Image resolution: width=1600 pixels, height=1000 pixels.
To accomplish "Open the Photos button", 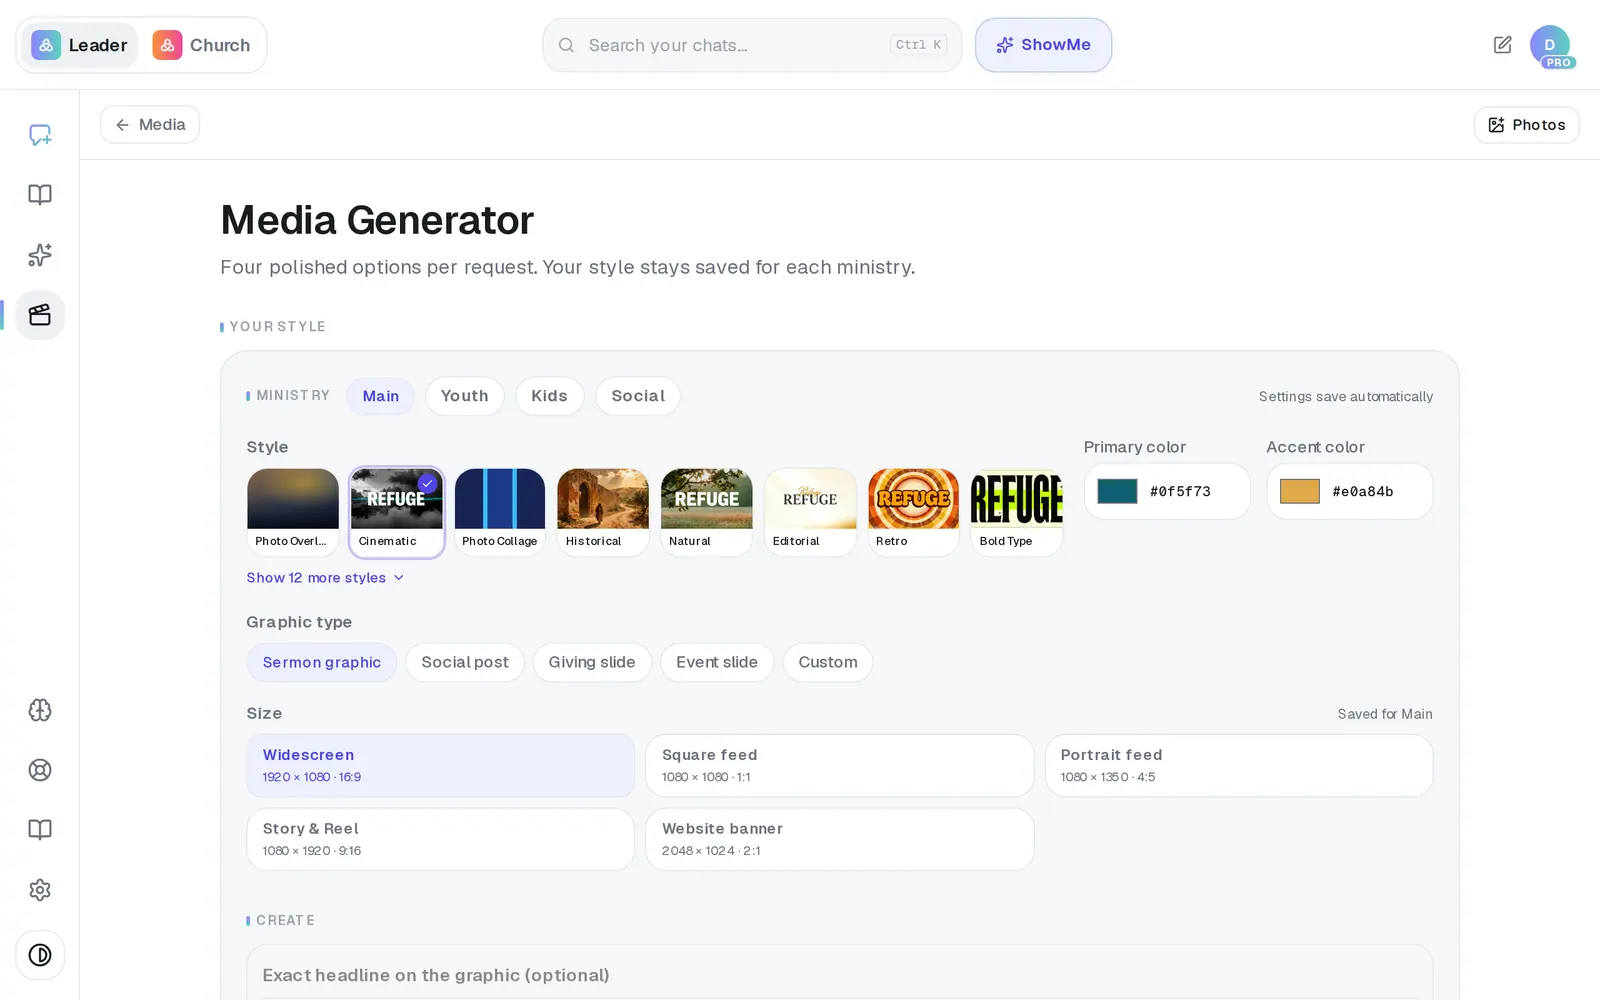I will 1526,125.
